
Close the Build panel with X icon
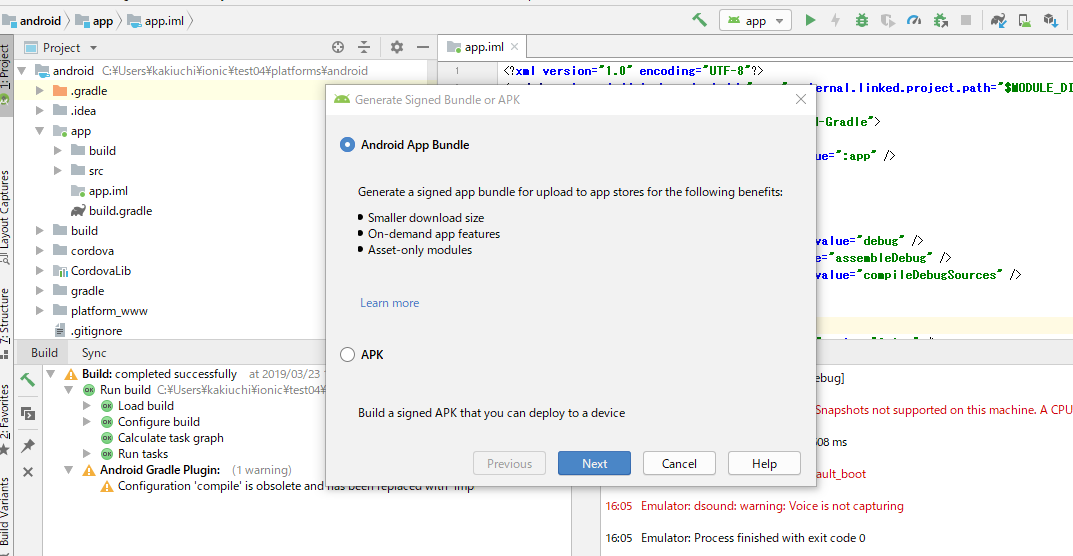28,472
